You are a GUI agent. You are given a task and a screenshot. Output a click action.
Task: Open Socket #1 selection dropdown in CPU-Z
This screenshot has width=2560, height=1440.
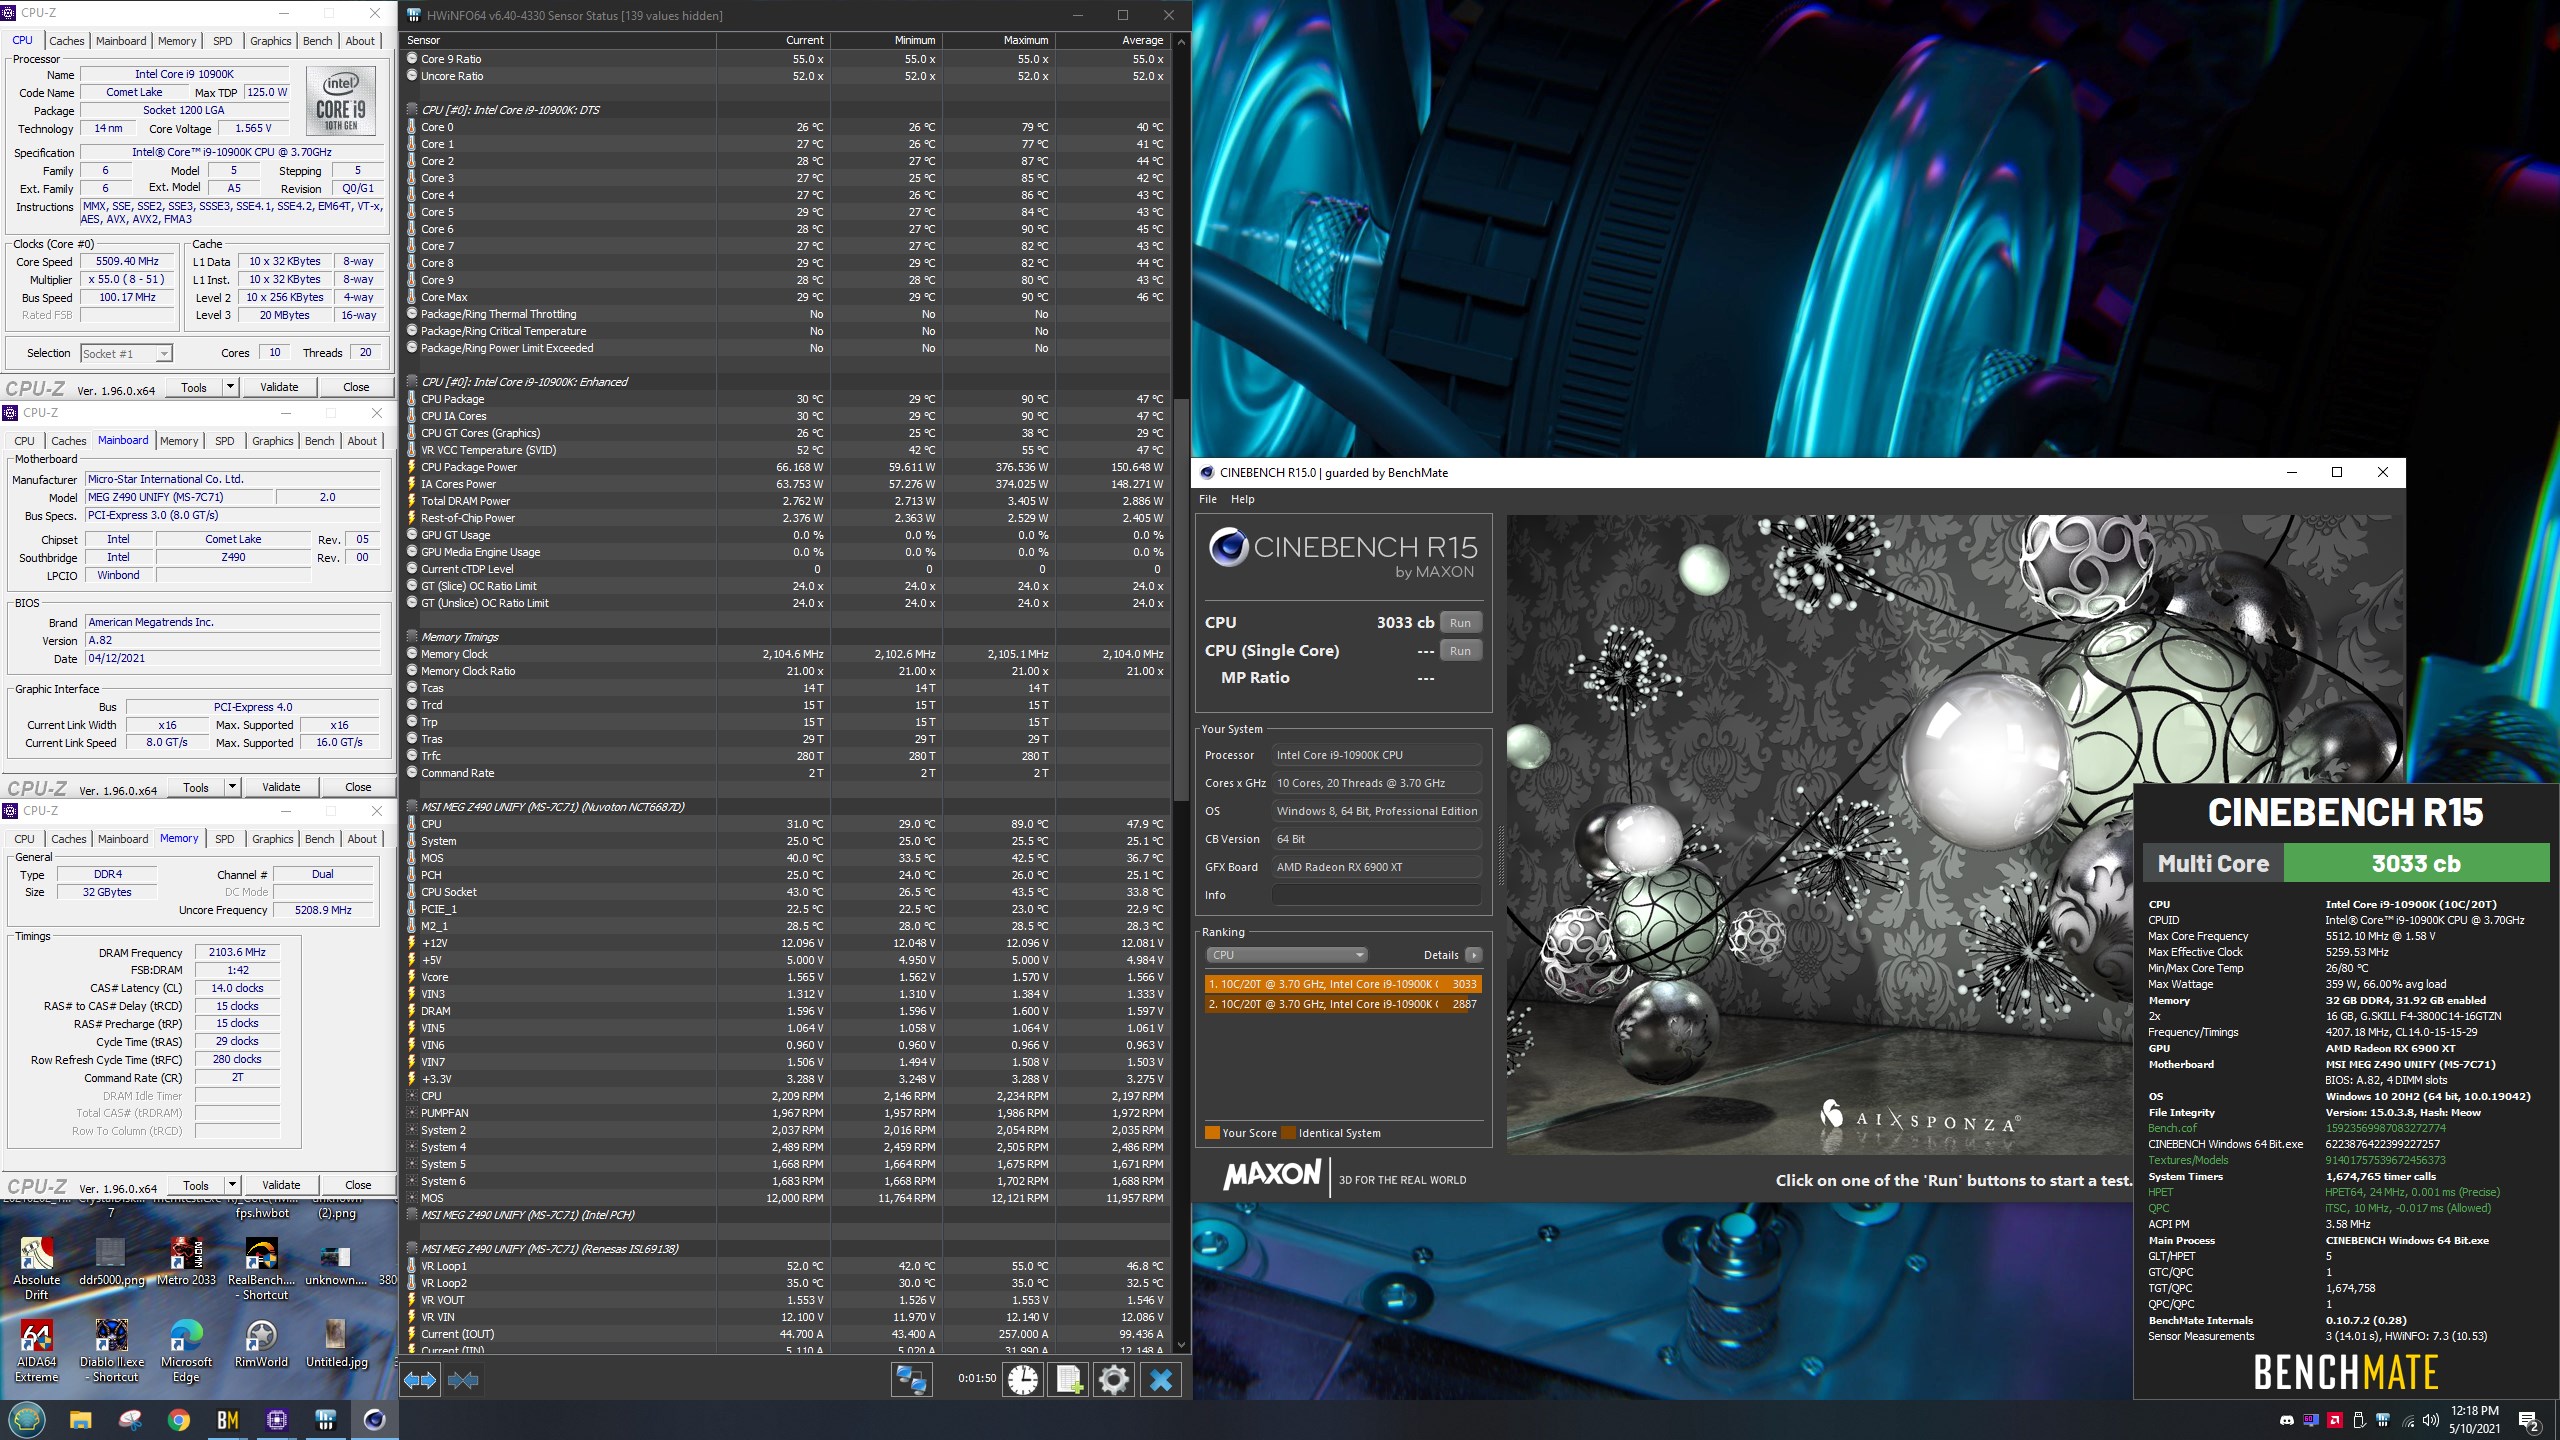click(126, 353)
